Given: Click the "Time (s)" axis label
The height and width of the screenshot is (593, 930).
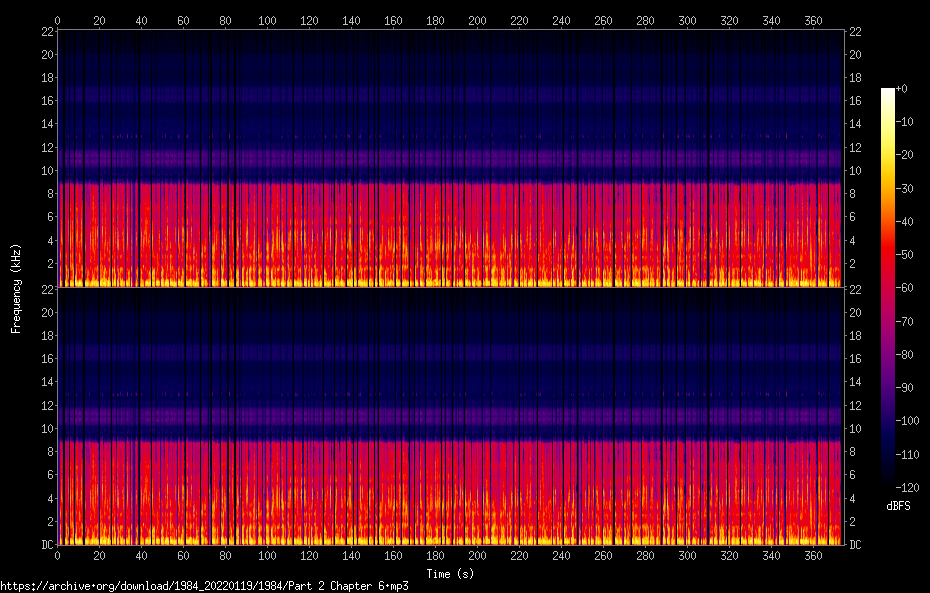Looking at the screenshot, I should pos(449,574).
